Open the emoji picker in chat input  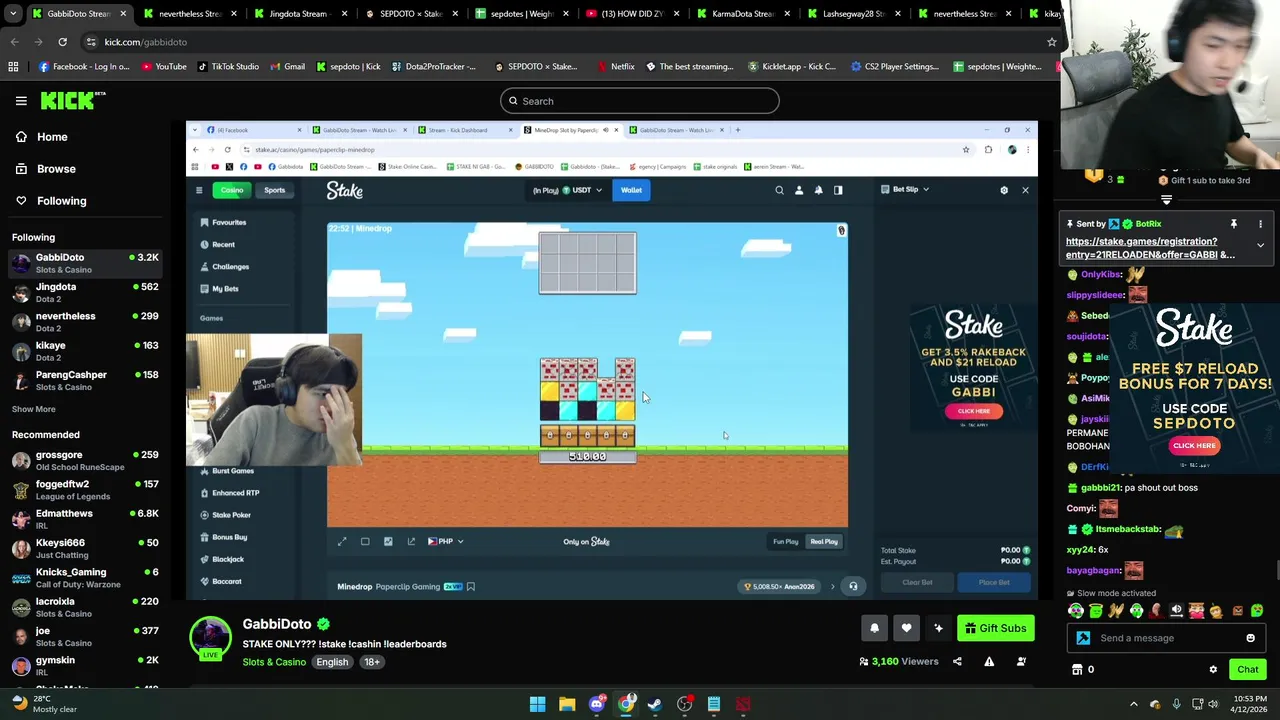click(1250, 638)
